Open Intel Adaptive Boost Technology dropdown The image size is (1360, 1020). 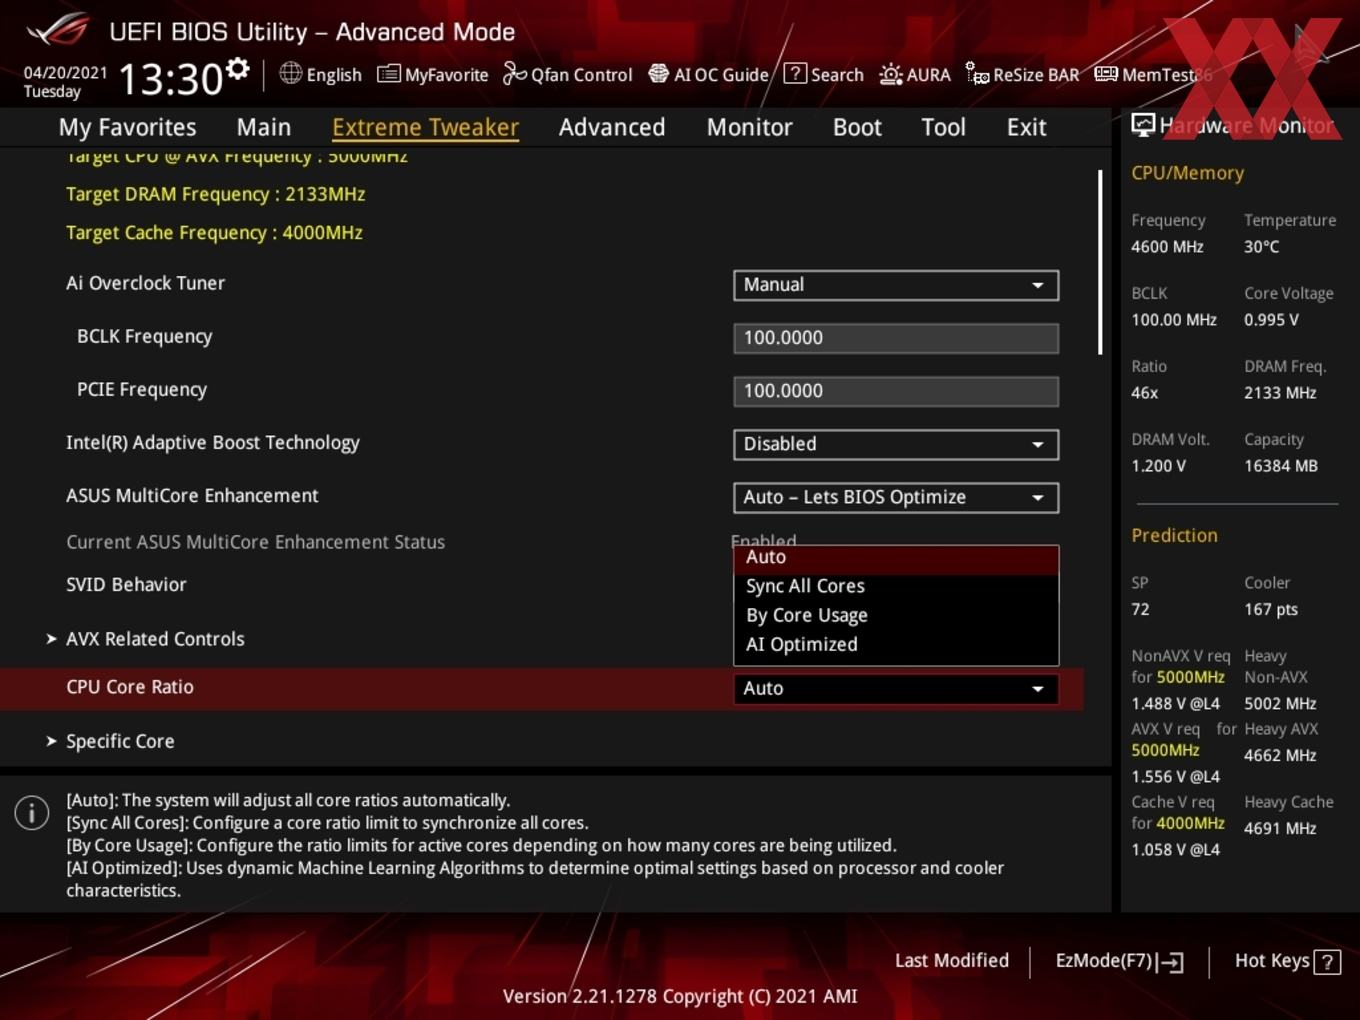895,444
